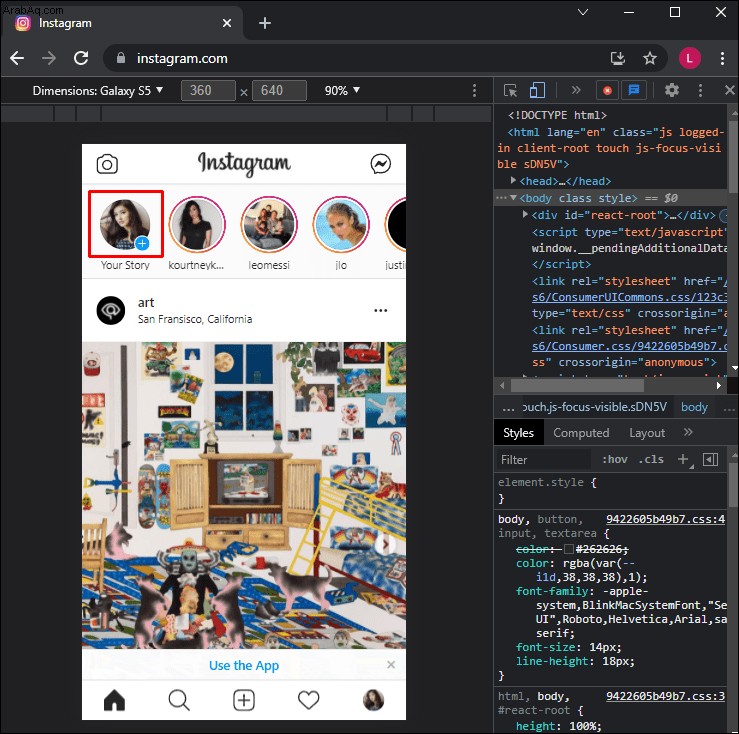Click the install app icon in the address bar
This screenshot has width=739, height=734.
618,58
